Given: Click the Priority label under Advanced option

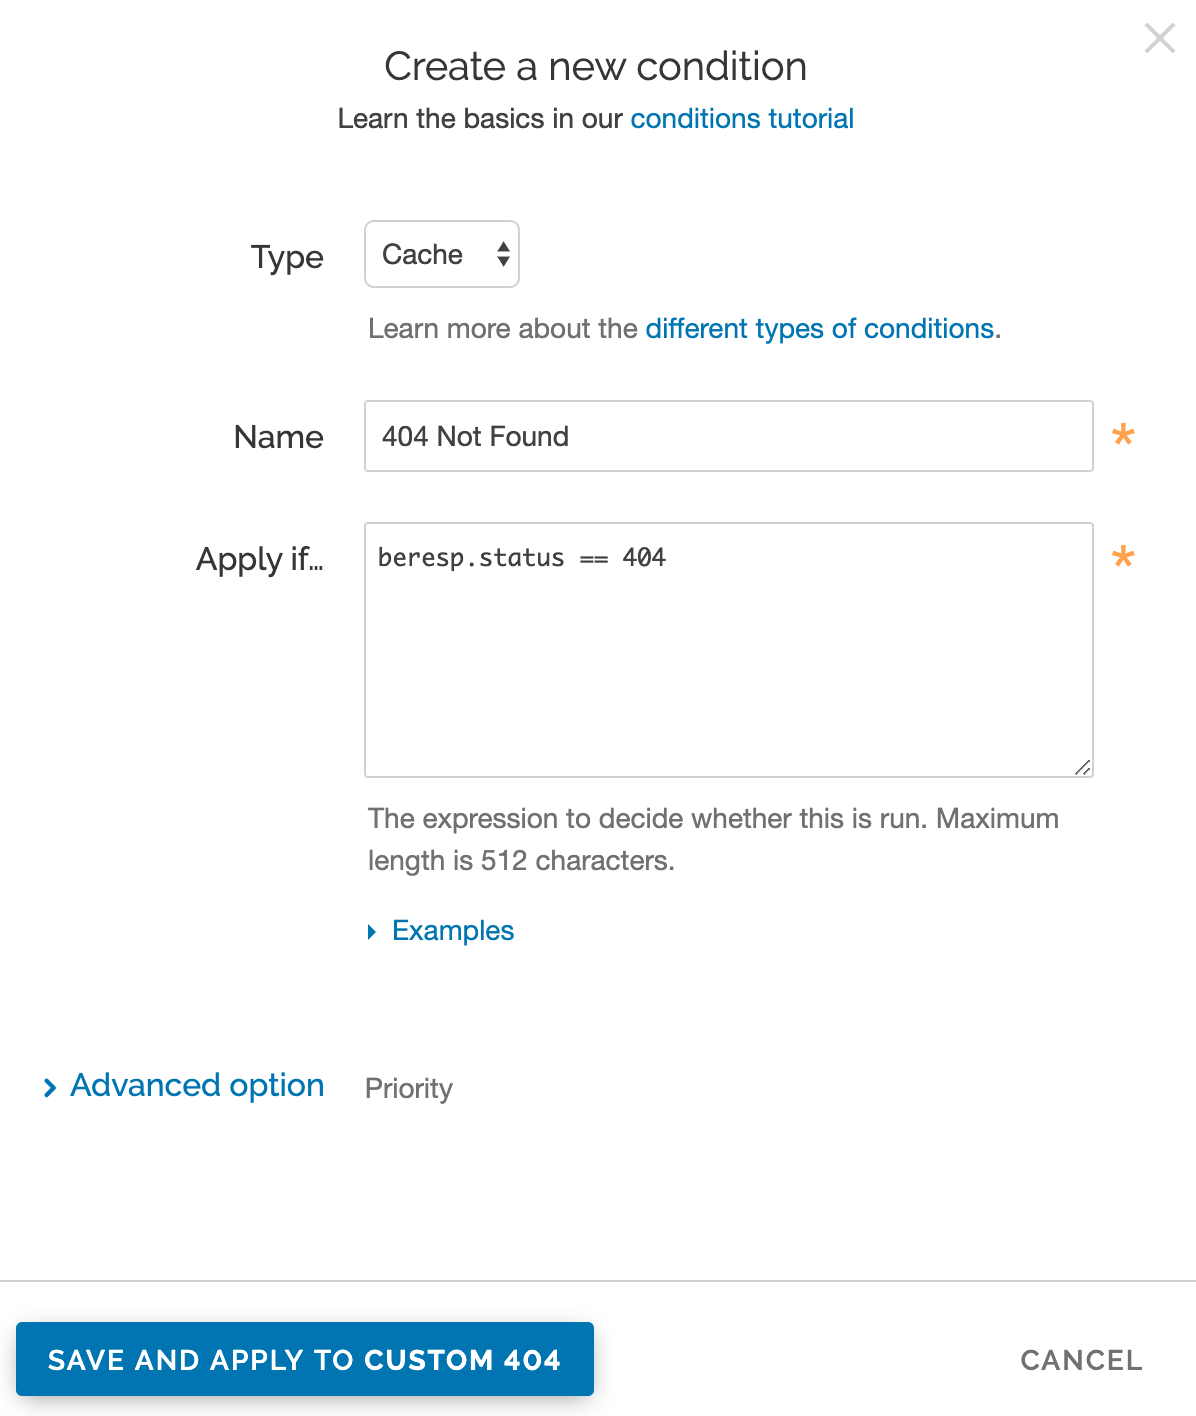Looking at the screenshot, I should [x=408, y=1088].
